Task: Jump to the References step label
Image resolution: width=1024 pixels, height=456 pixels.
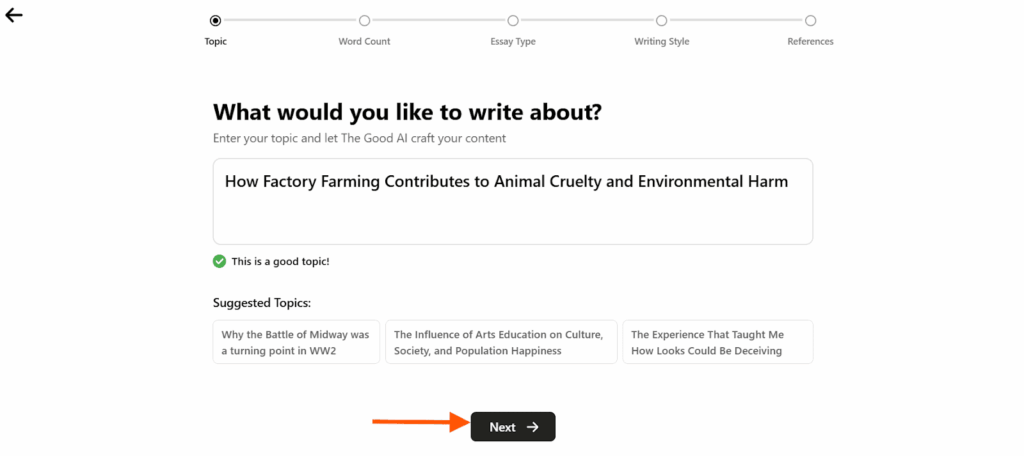Action: (x=810, y=41)
